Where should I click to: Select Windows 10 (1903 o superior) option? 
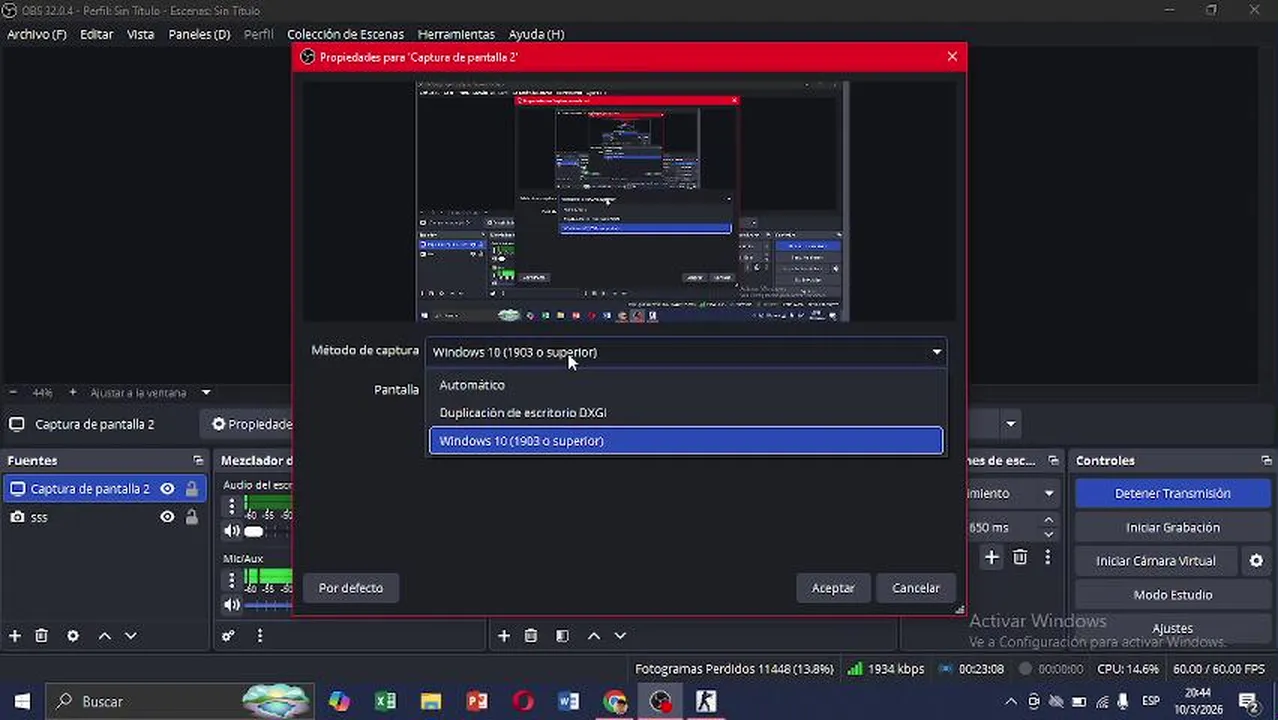pyautogui.click(x=686, y=441)
